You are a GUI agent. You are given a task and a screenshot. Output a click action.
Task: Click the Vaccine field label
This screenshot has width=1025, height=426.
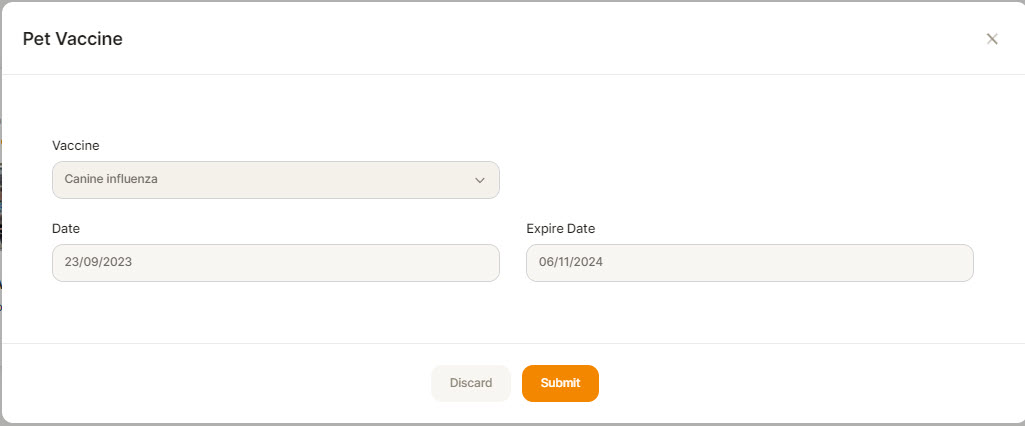(x=76, y=146)
